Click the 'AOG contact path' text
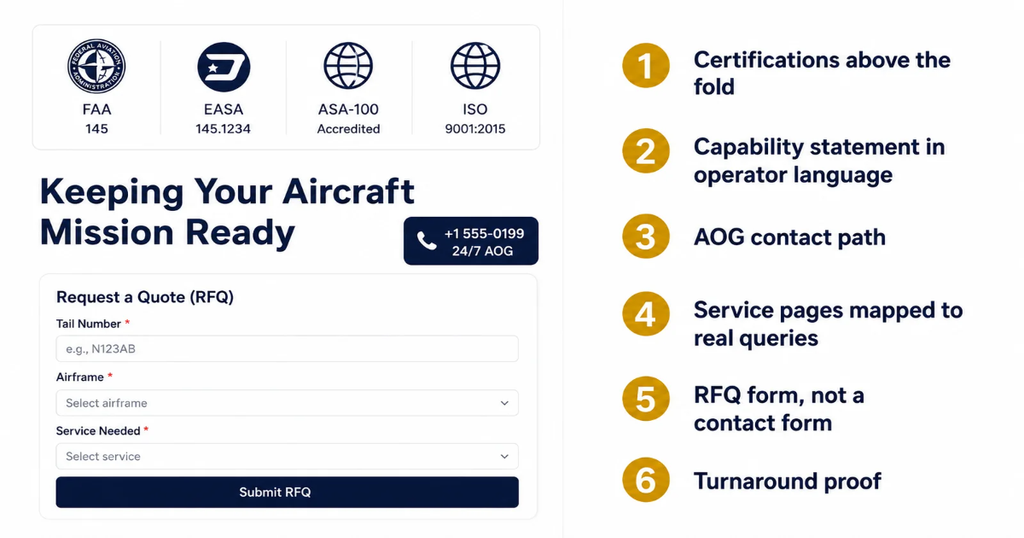 point(790,237)
